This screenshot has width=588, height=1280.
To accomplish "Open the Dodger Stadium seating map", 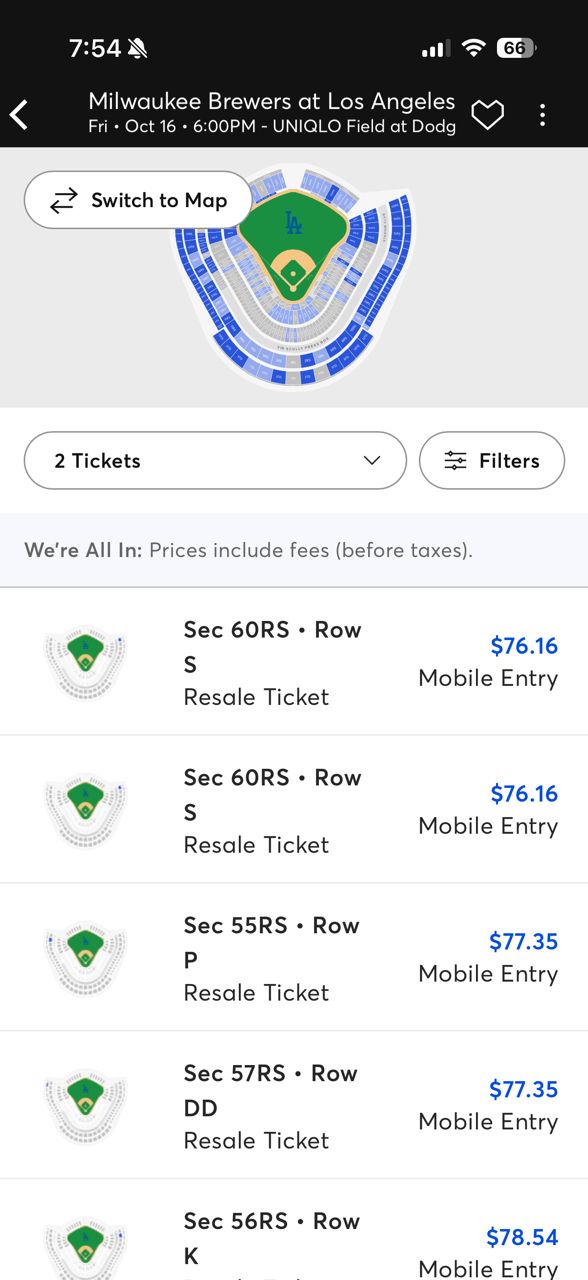I will tap(294, 277).
